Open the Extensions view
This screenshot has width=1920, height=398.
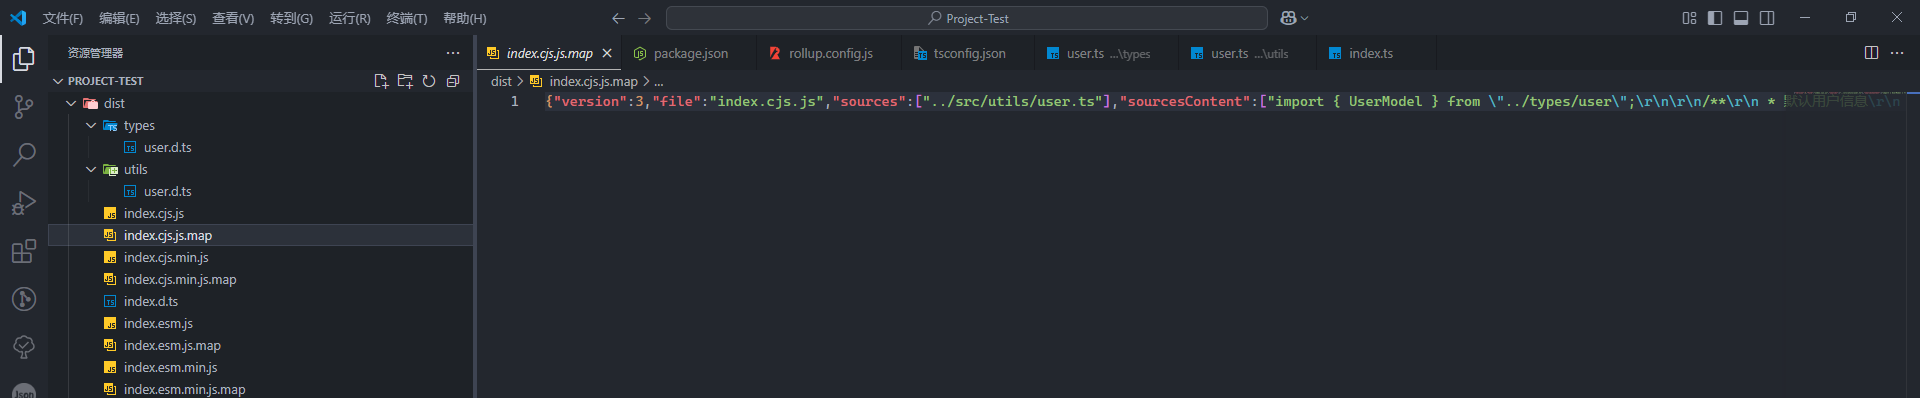click(x=24, y=251)
